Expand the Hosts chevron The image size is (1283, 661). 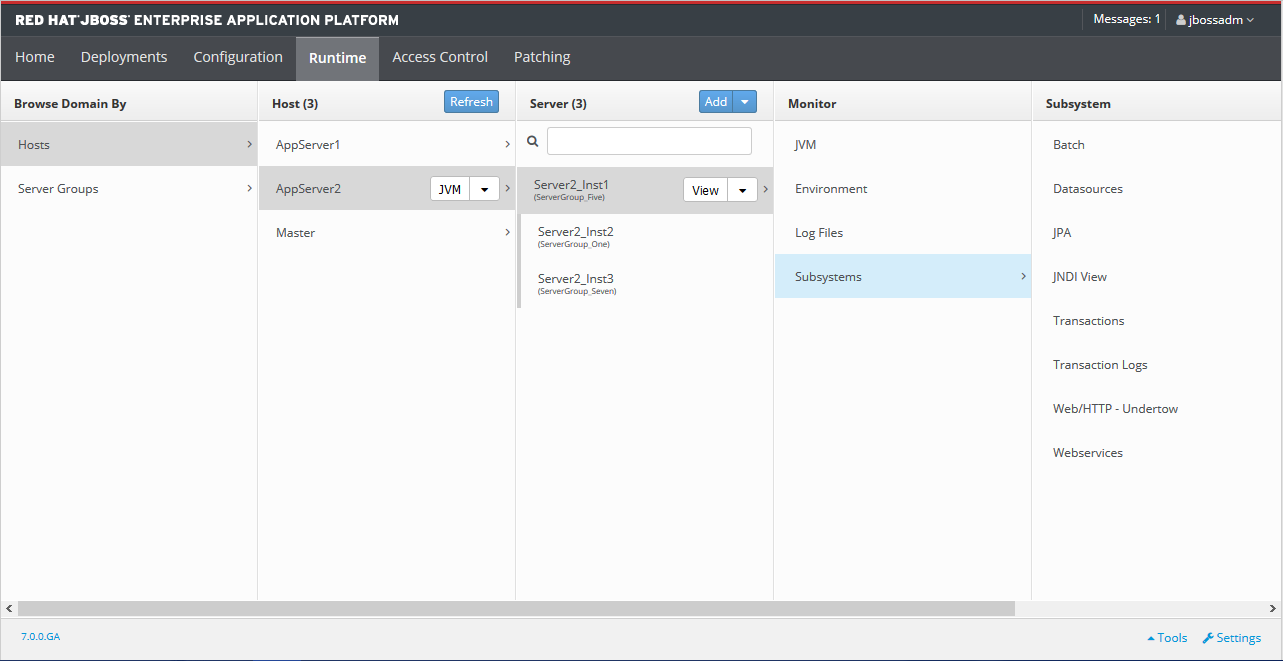click(249, 144)
